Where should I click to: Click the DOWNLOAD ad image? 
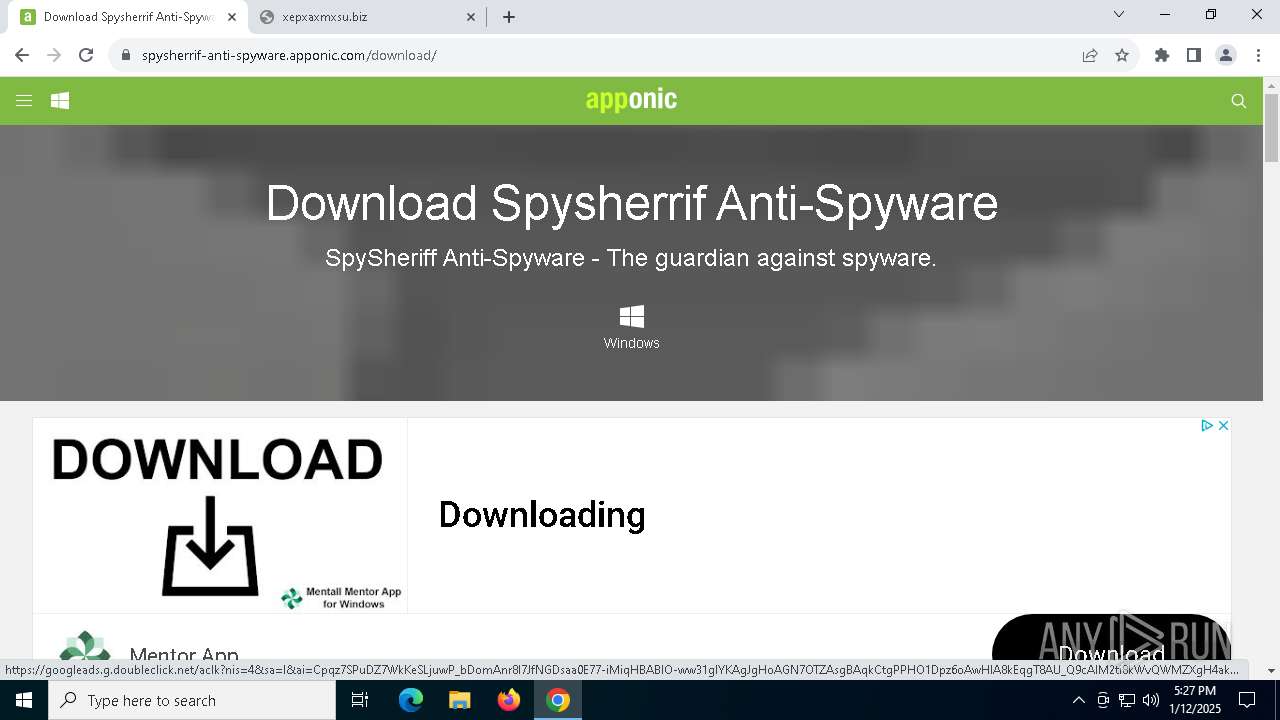(220, 515)
